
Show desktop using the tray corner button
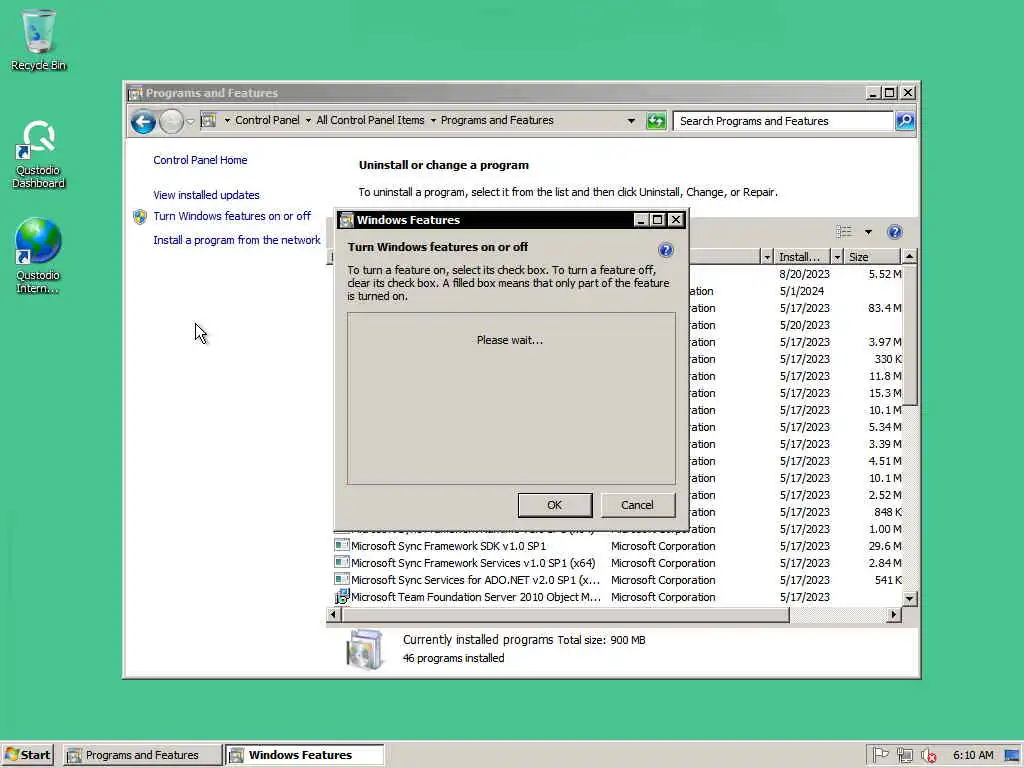coord(1012,755)
